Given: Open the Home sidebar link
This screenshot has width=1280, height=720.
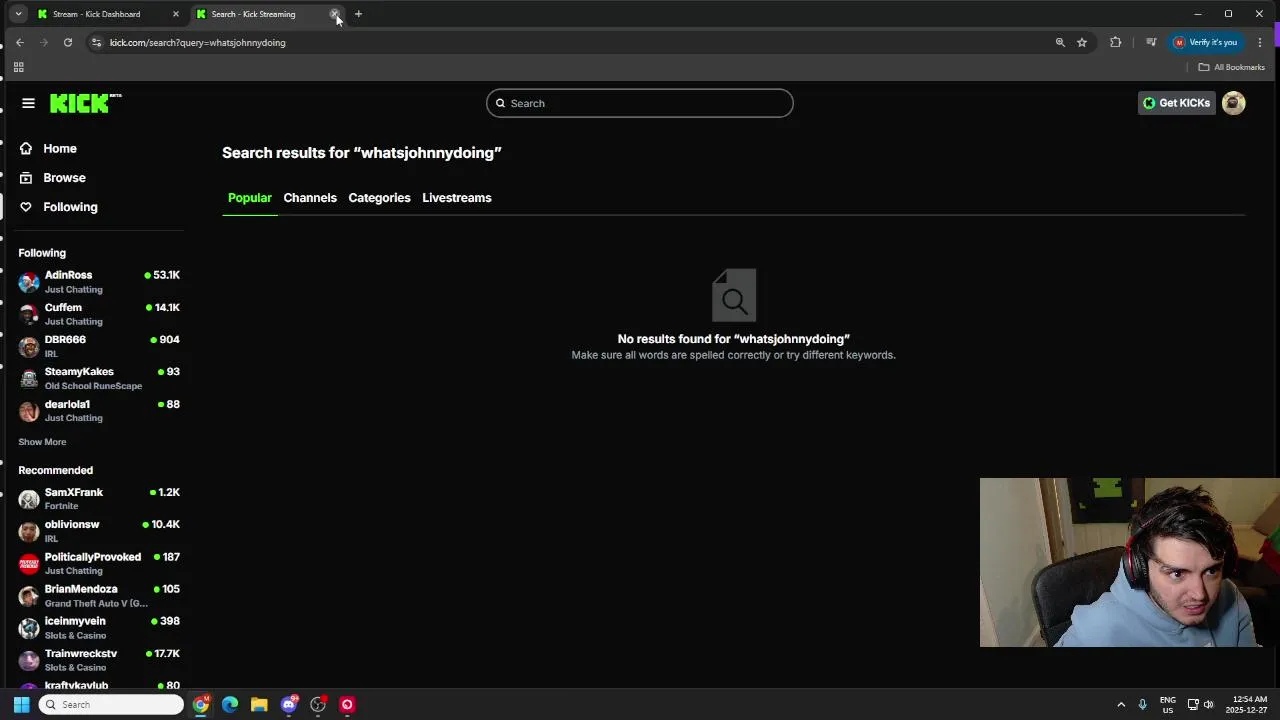Looking at the screenshot, I should click(60, 148).
